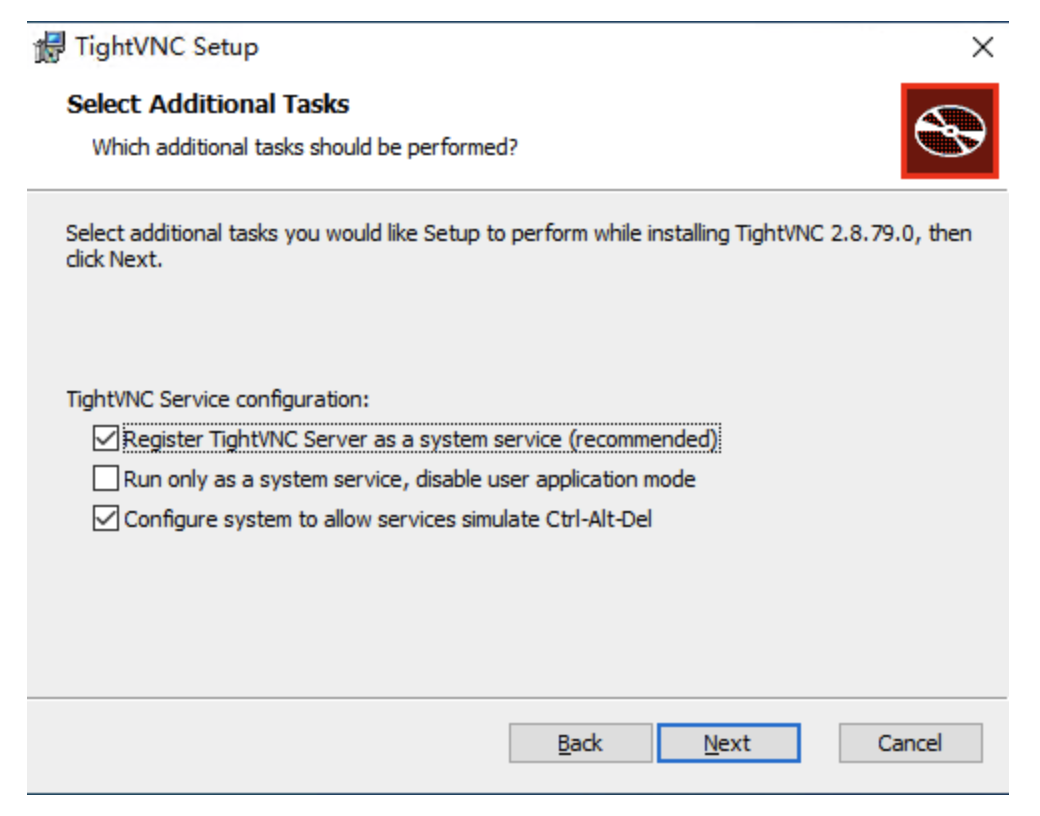The width and height of the screenshot is (1040, 816).
Task: Click the TightVNC installer icon in title bar
Action: click(x=50, y=47)
